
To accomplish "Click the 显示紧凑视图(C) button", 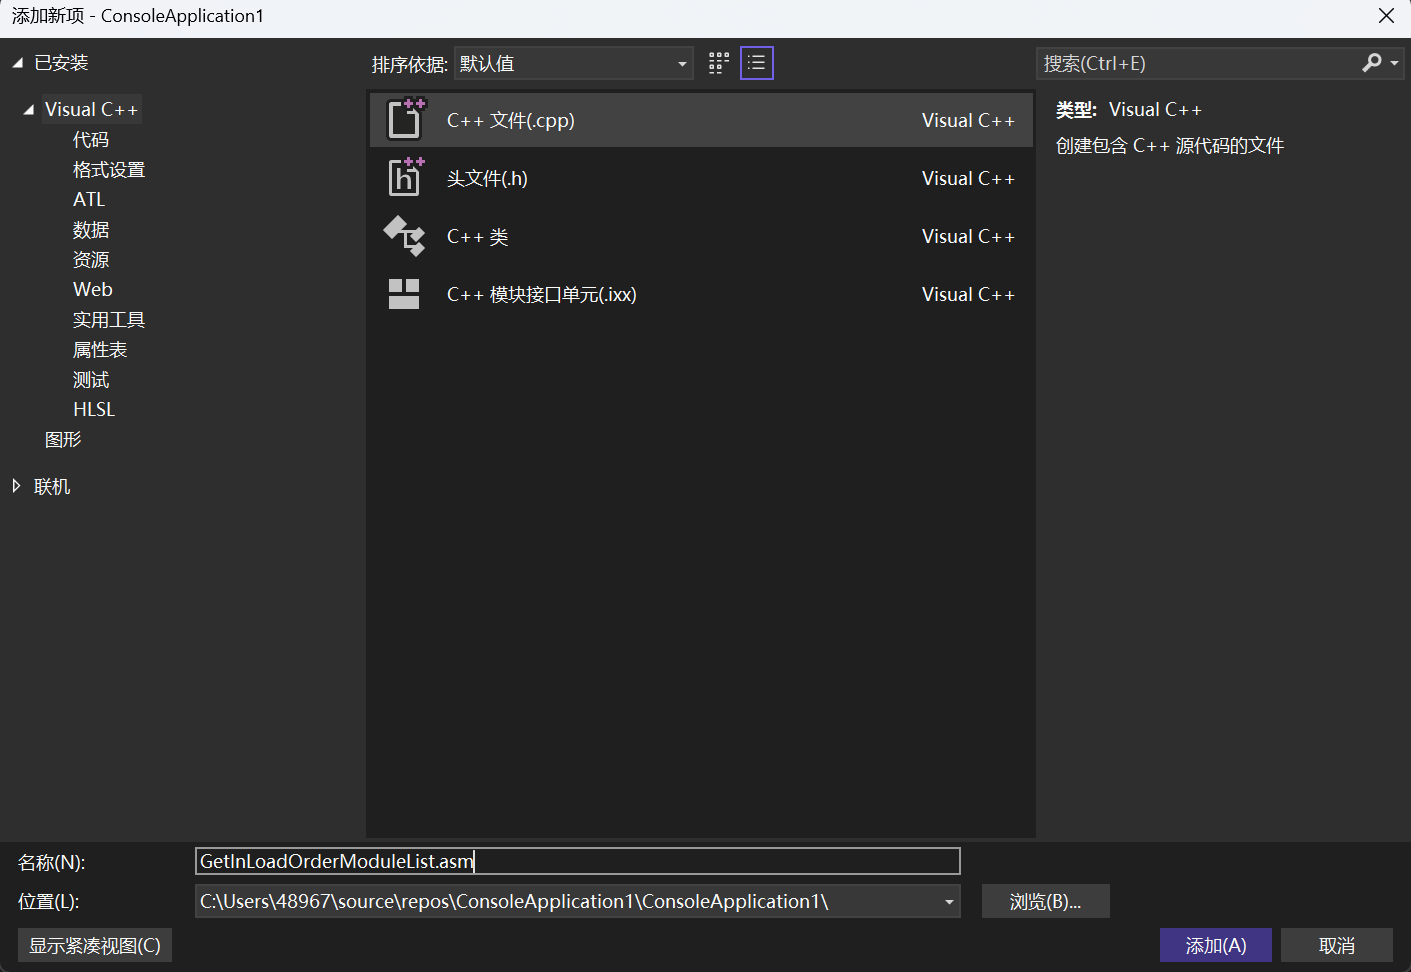I will tap(95, 945).
